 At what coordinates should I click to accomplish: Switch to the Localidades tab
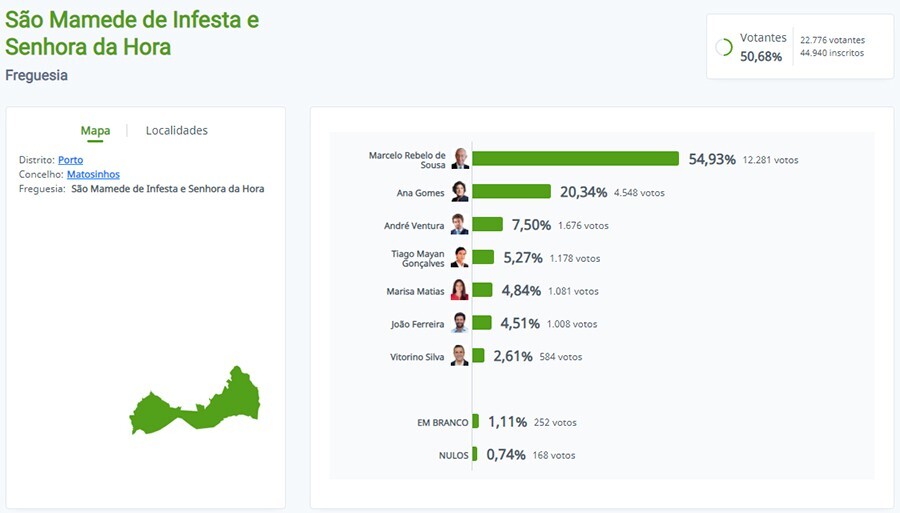click(x=177, y=131)
